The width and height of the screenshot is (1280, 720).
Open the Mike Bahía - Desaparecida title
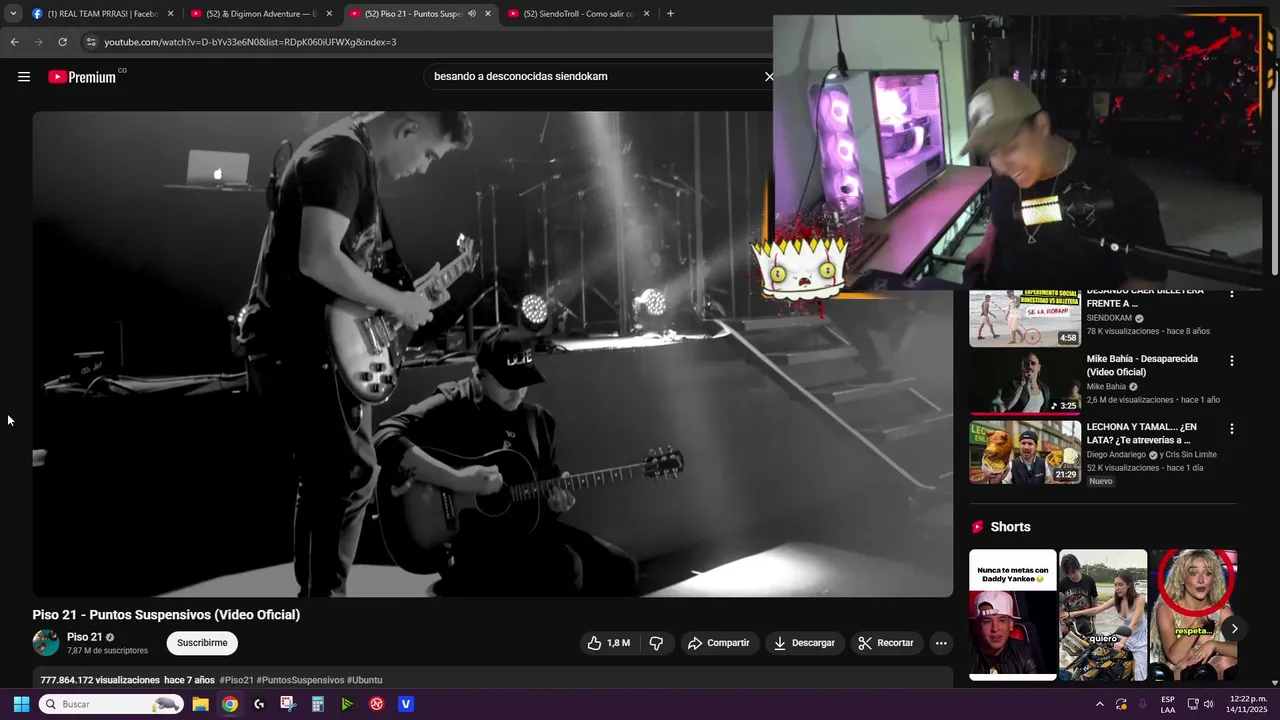(1142, 365)
